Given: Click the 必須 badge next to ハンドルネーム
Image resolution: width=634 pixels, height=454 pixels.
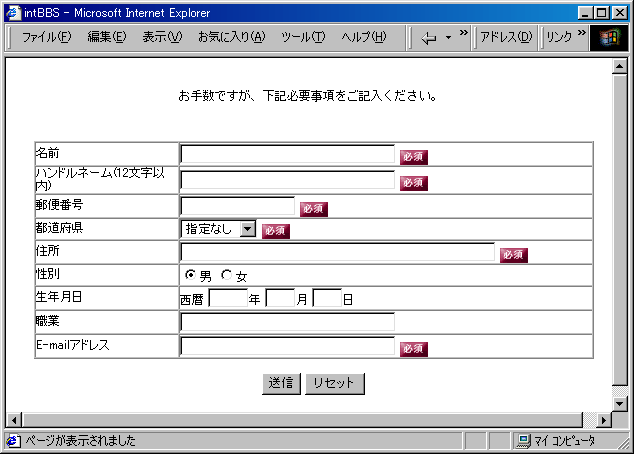Looking at the screenshot, I should (414, 183).
